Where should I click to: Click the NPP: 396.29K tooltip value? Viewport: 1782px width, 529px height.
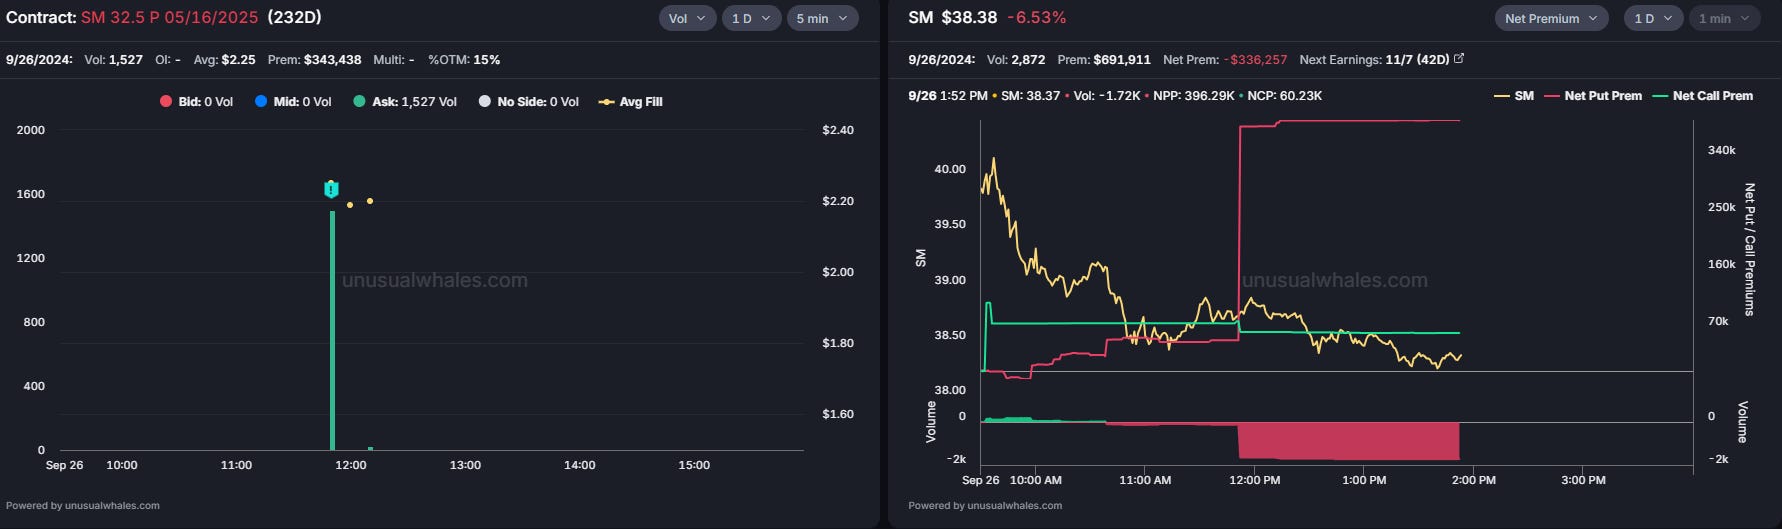click(x=1194, y=96)
